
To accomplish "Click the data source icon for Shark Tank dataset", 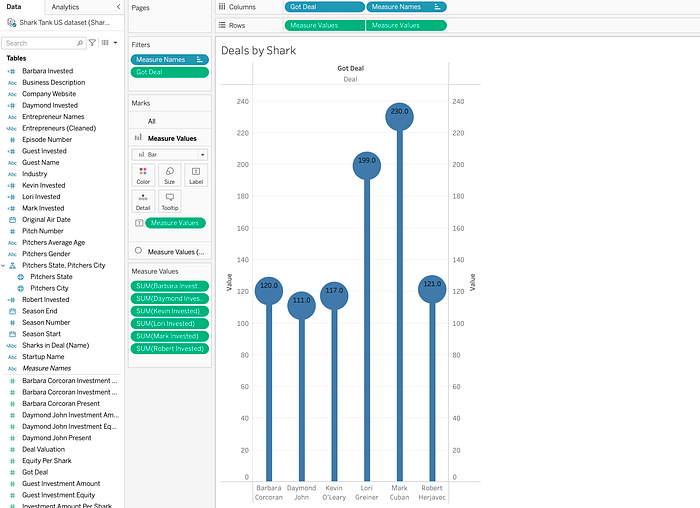I will click(12, 22).
